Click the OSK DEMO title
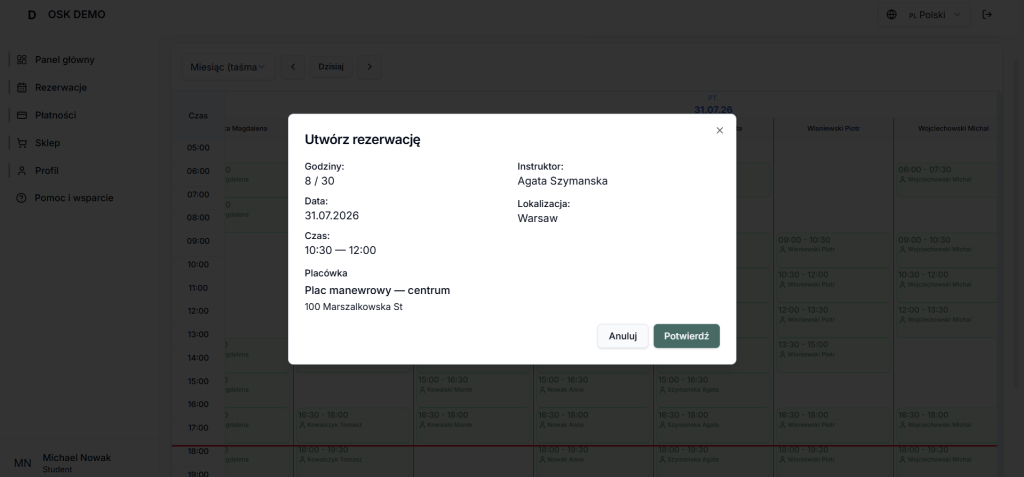The height and width of the screenshot is (477, 1024). point(76,14)
